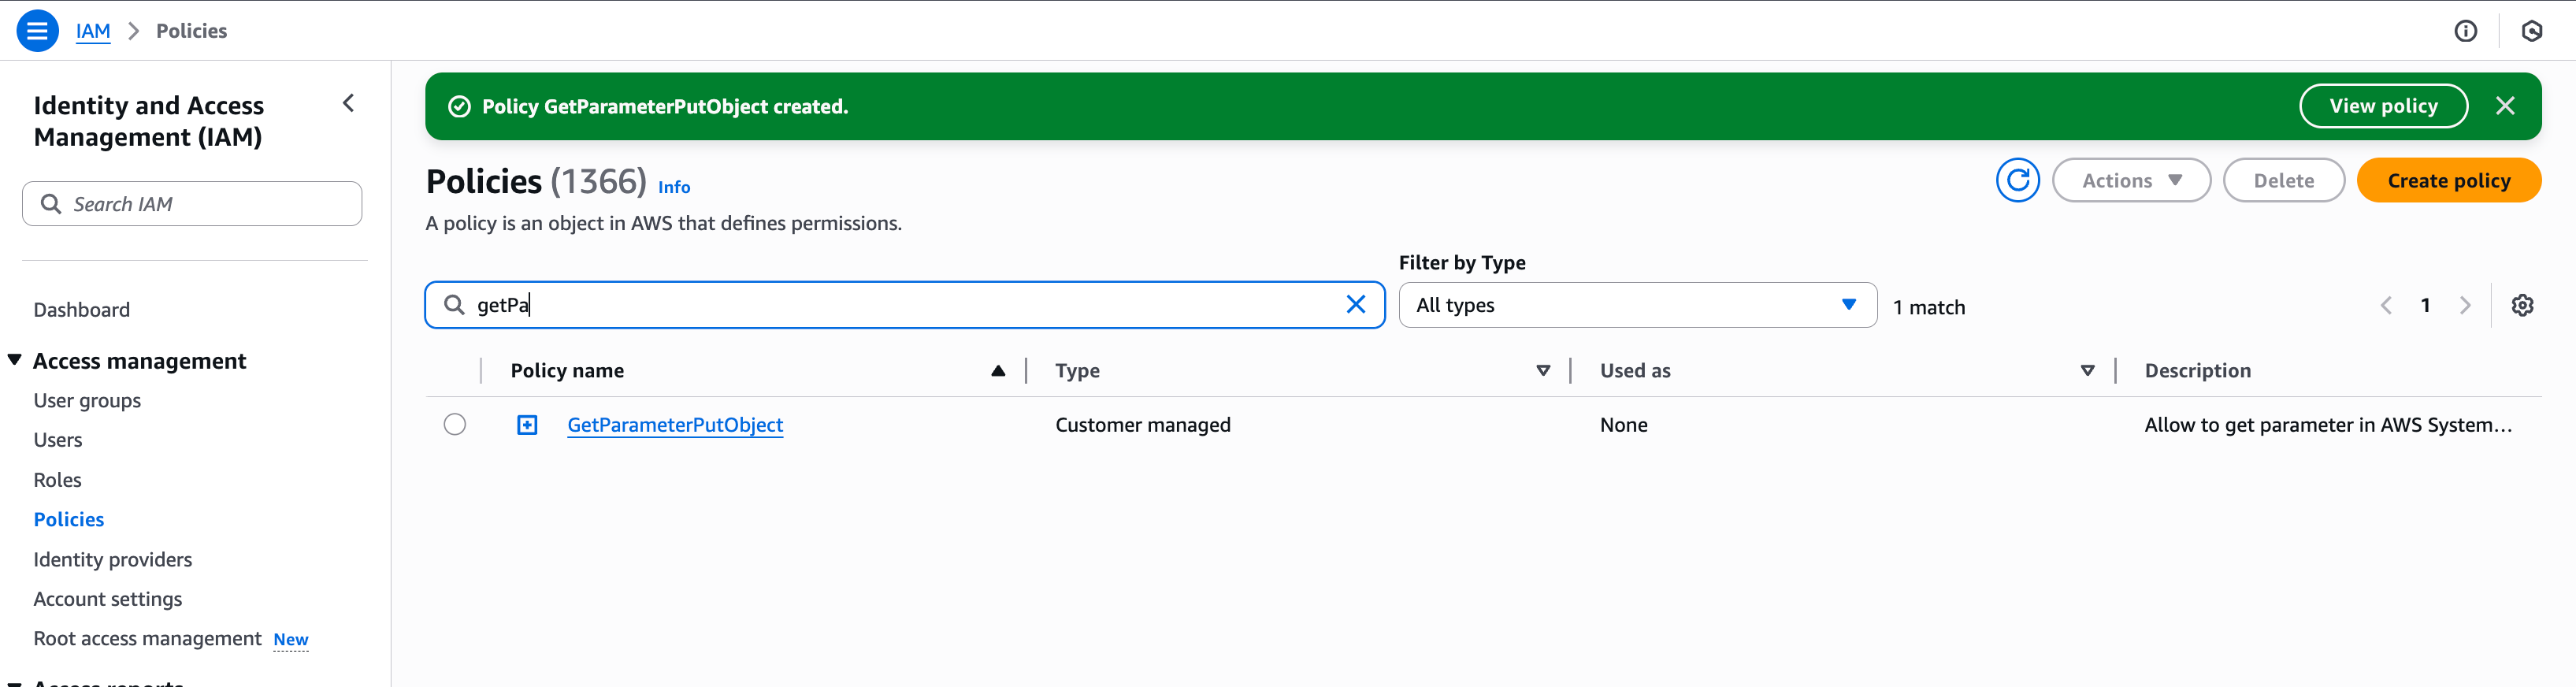Open table preferences gear icon
Screen dimensions: 2576x687
point(2522,306)
